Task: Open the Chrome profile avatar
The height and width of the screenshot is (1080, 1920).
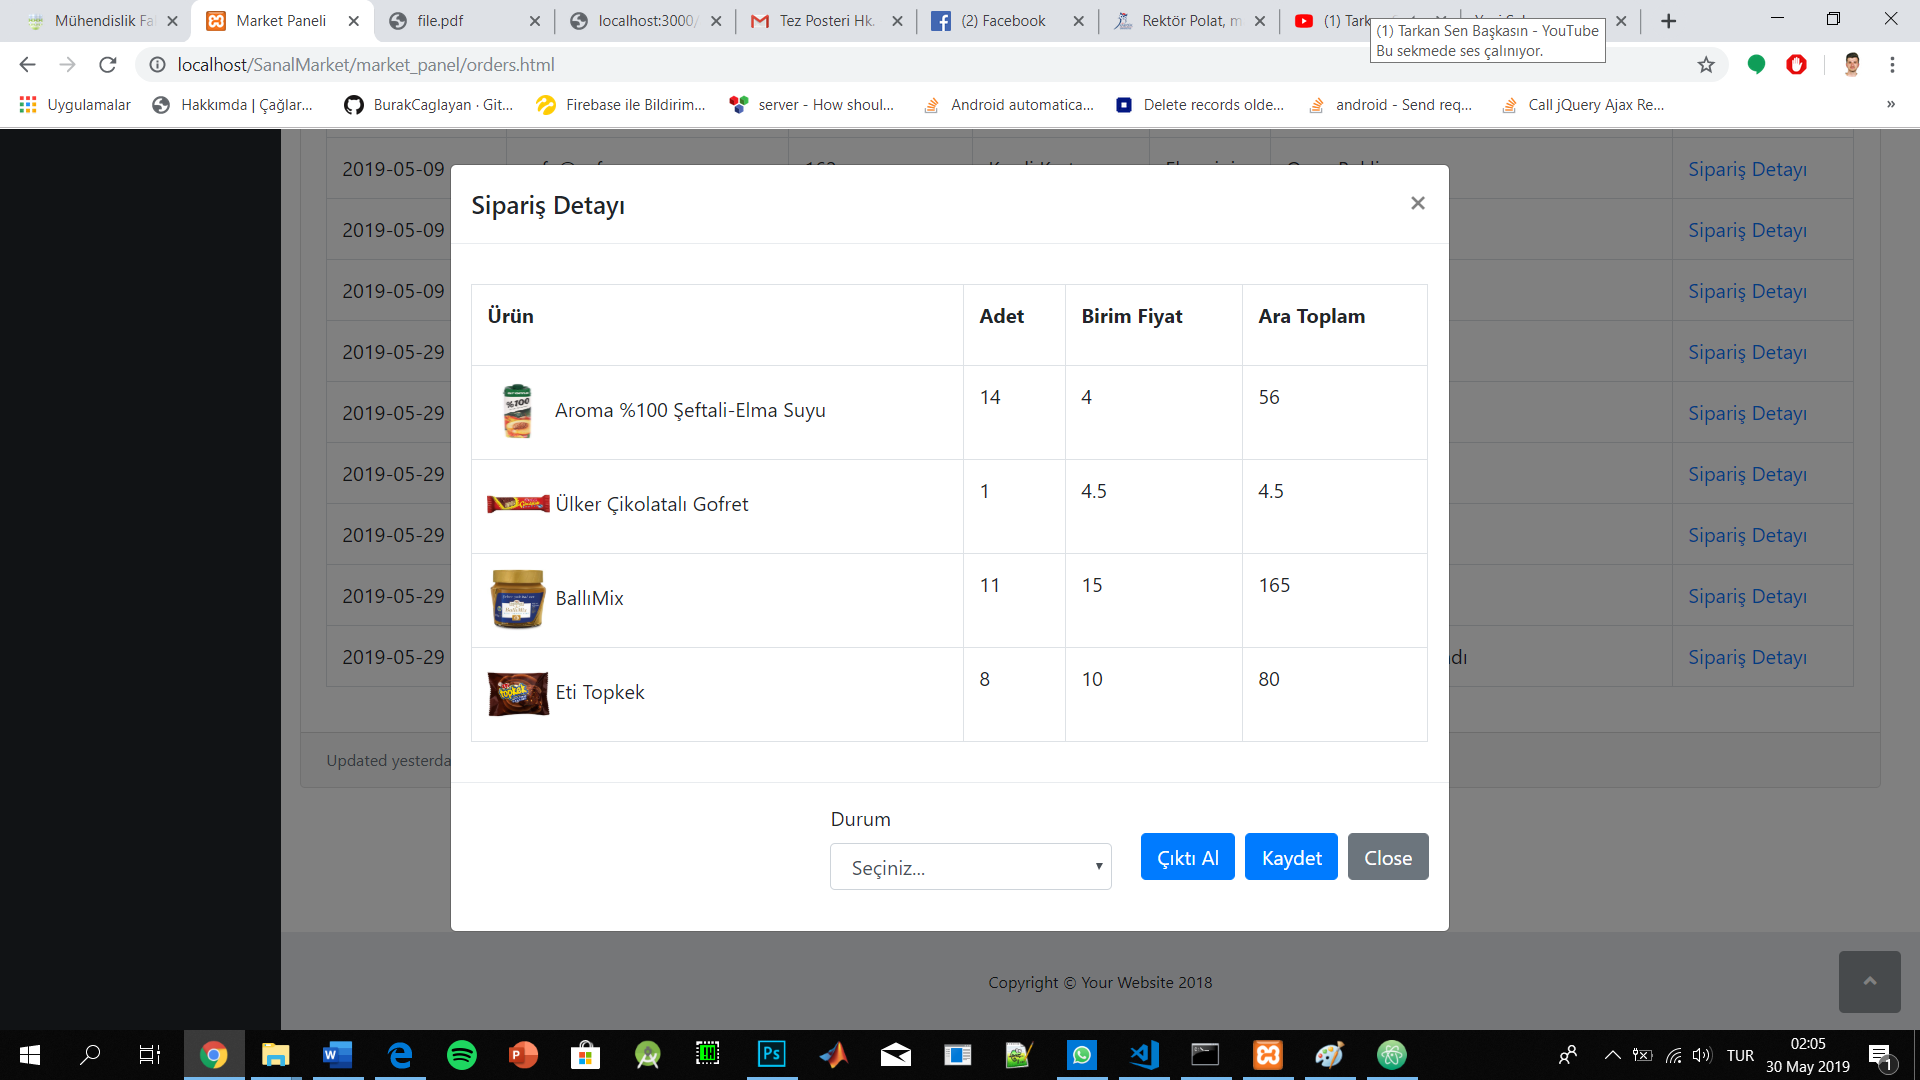Action: [x=1853, y=64]
